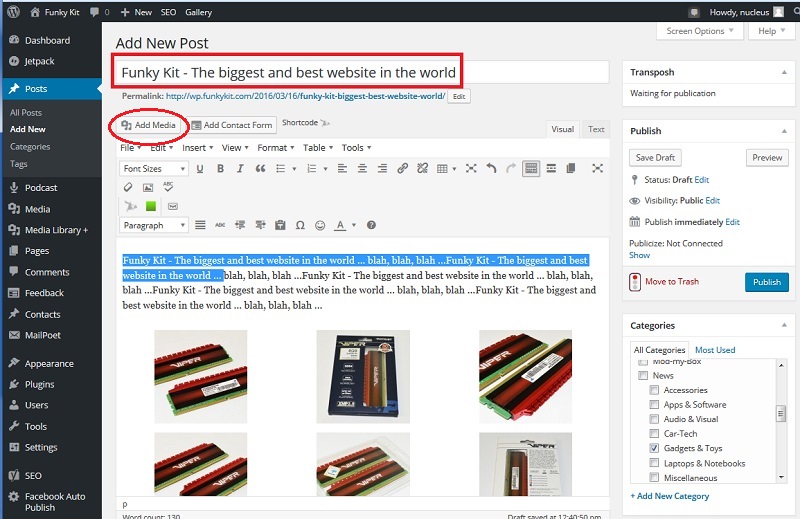
Task: Preview the post
Action: 767,158
